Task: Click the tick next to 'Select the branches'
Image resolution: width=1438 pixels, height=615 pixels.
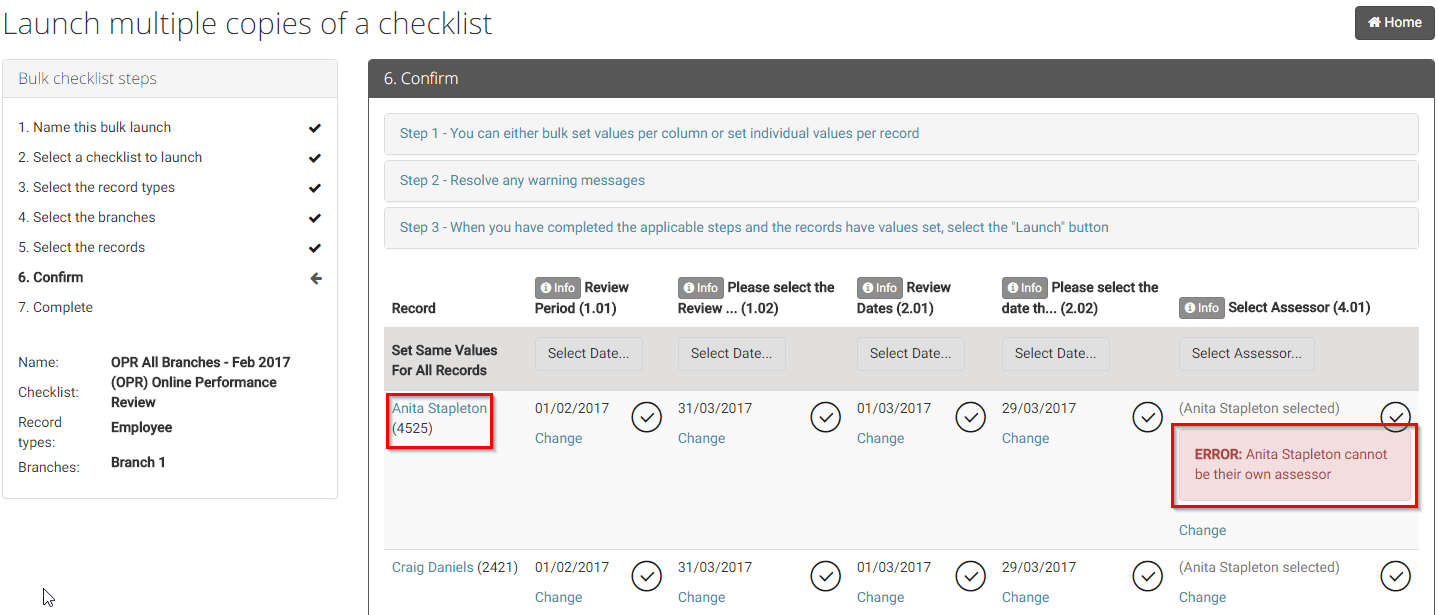Action: [315, 218]
